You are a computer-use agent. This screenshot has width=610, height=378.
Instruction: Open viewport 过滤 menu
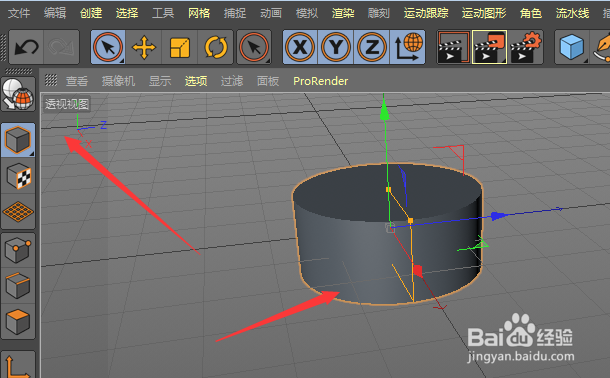coord(232,81)
